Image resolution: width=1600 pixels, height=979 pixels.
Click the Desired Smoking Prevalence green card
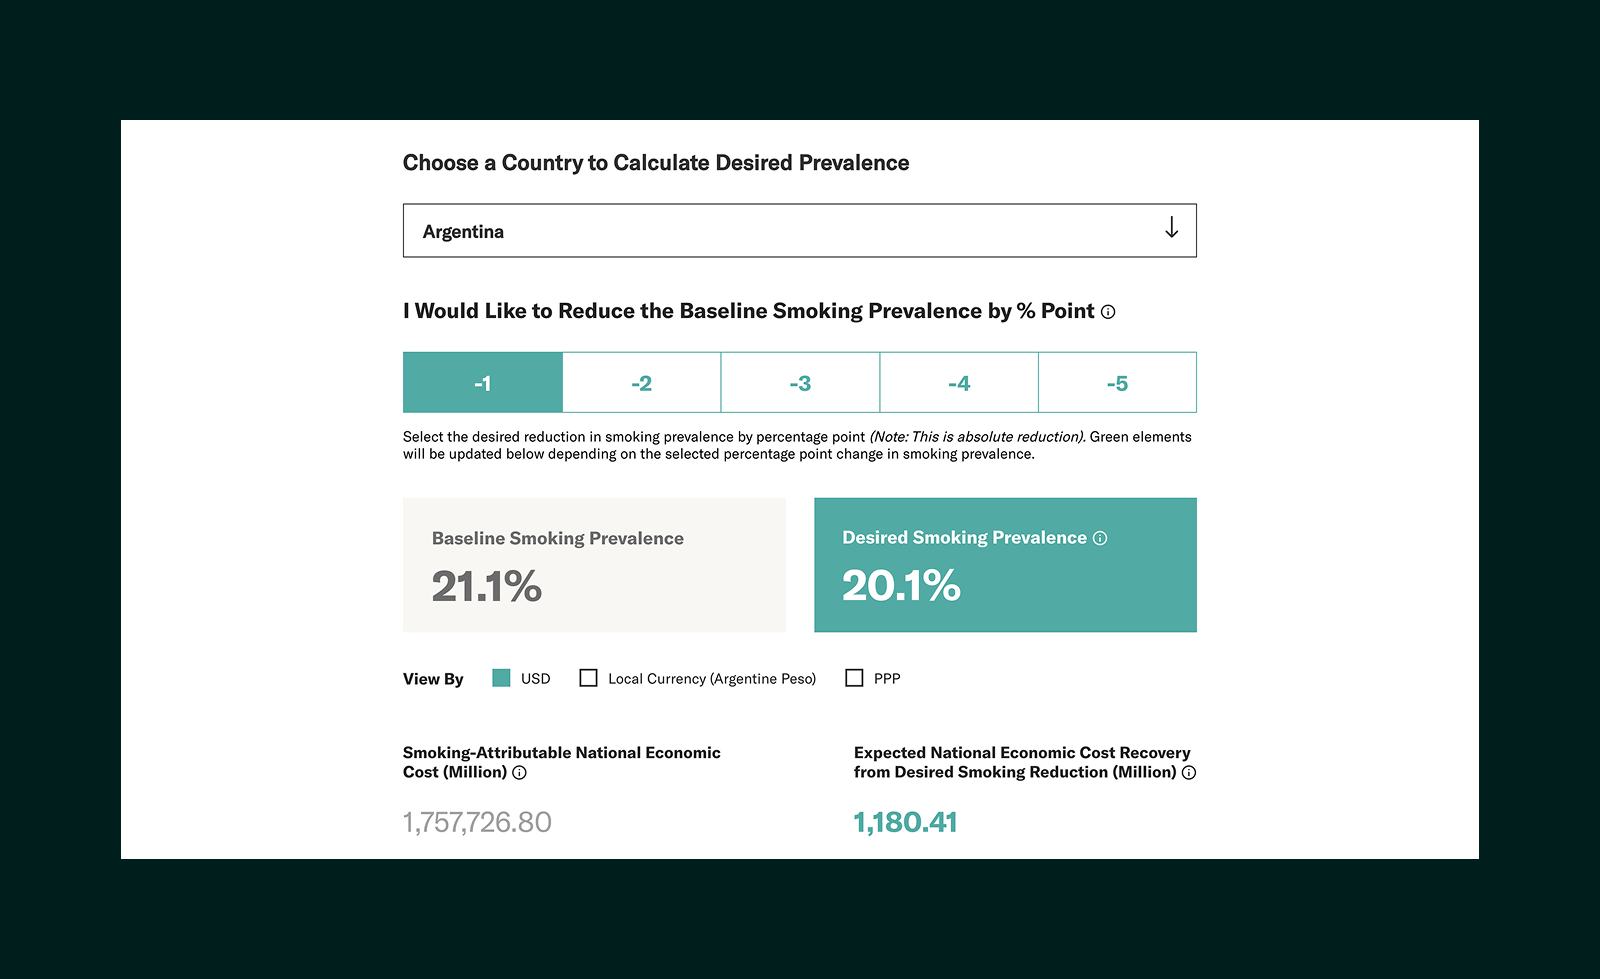[1005, 564]
